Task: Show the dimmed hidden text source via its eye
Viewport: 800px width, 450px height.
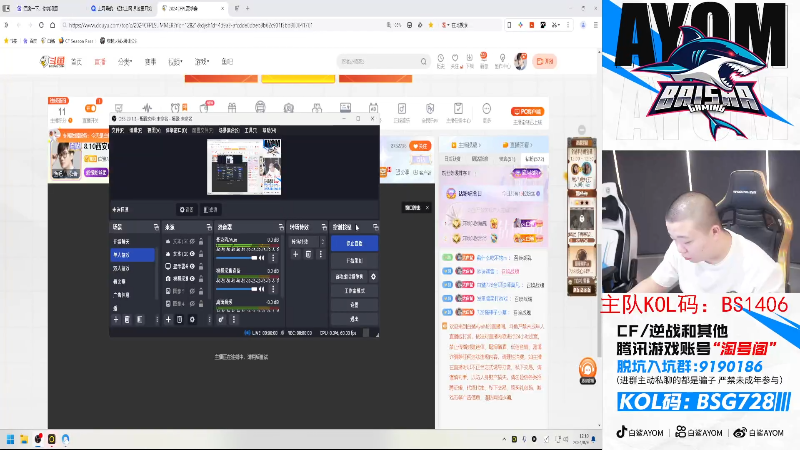Action: (192, 241)
